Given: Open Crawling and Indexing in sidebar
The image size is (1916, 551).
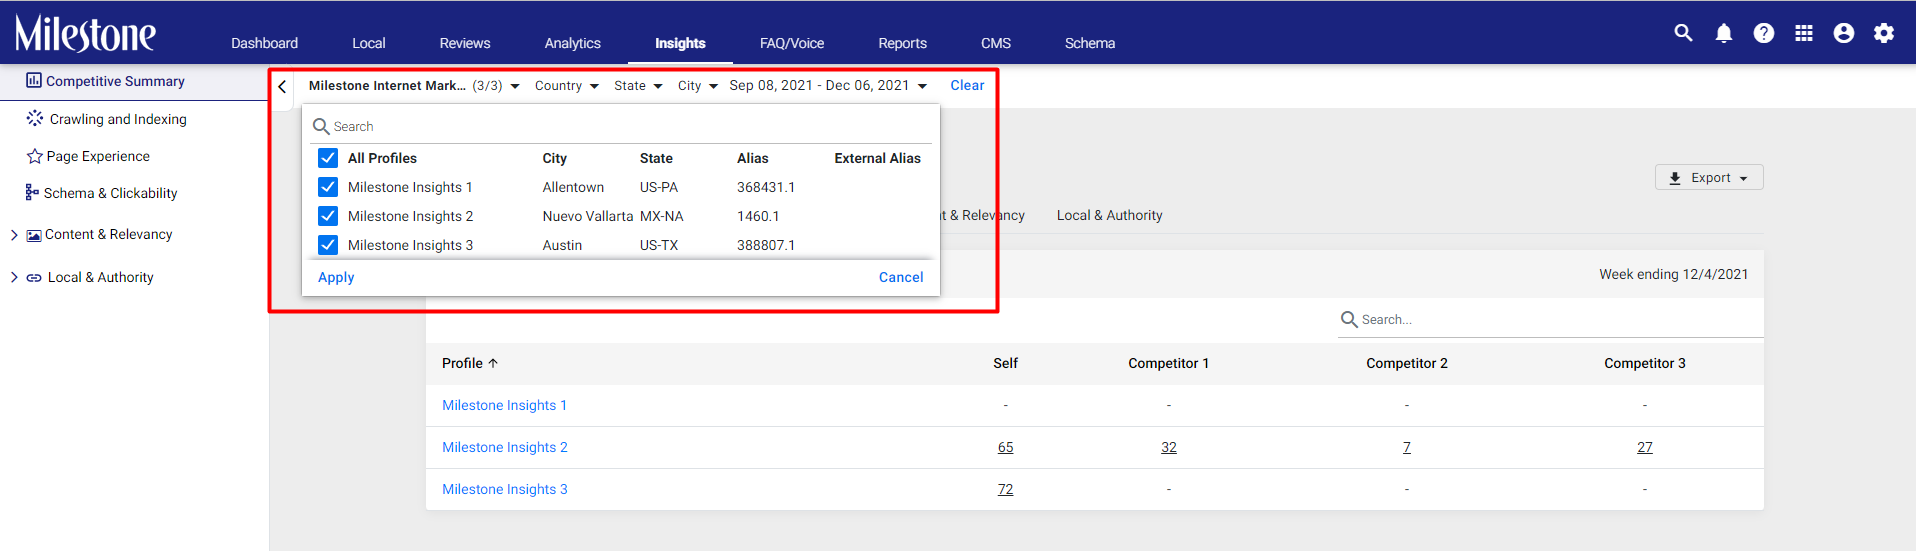Looking at the screenshot, I should [118, 119].
